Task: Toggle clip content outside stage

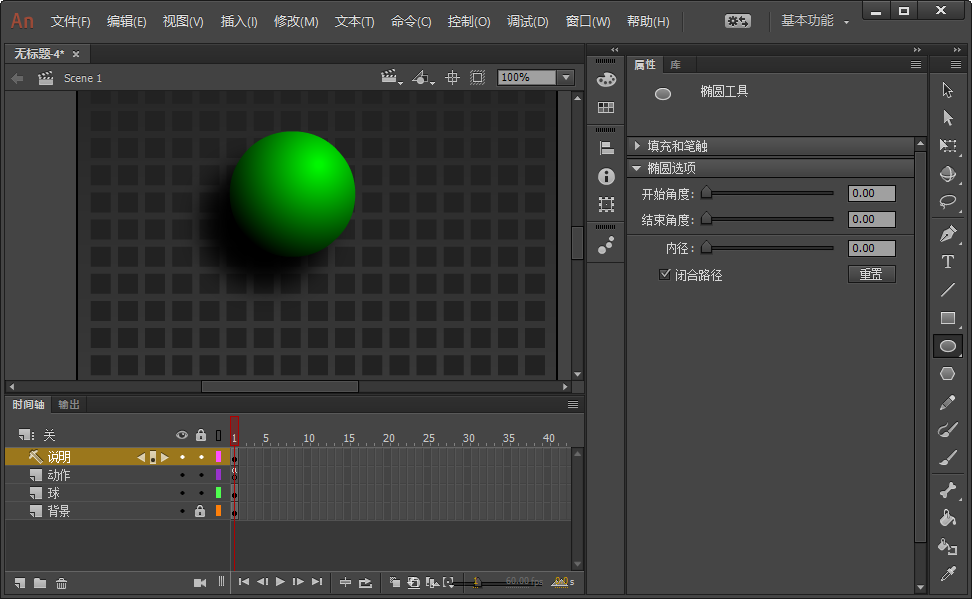Action: (x=477, y=78)
